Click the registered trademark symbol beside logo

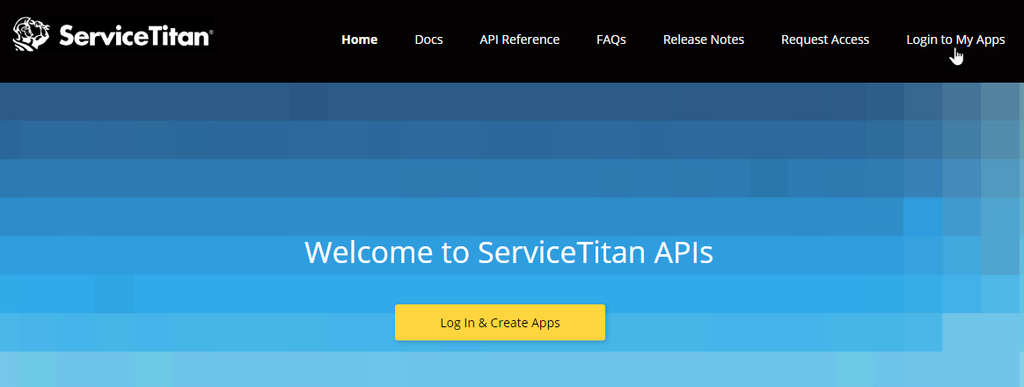(x=211, y=30)
